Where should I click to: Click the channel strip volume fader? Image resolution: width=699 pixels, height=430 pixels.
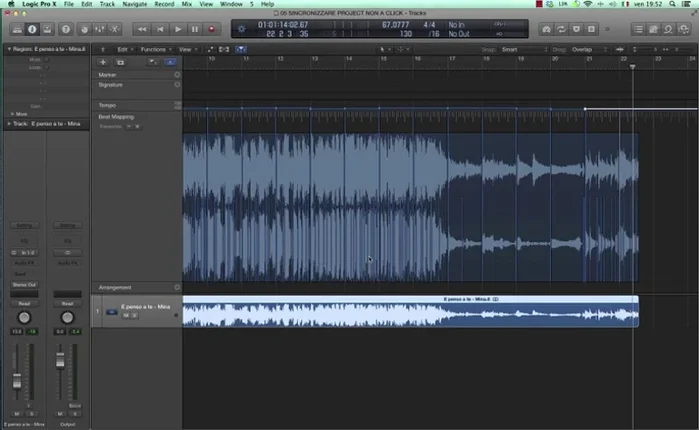click(x=17, y=380)
